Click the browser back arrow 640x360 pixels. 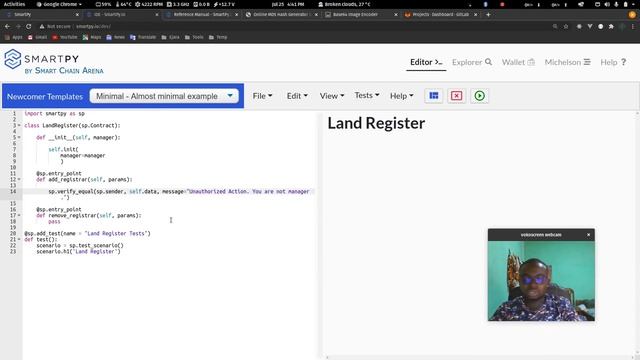coord(7,26)
